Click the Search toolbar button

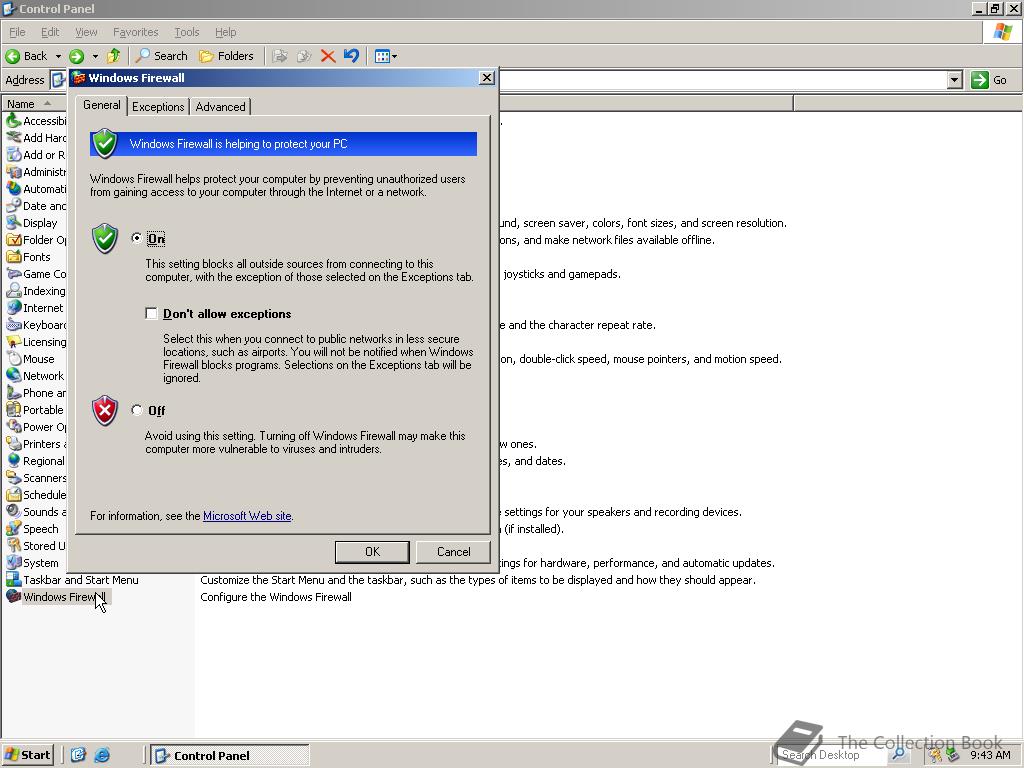161,56
